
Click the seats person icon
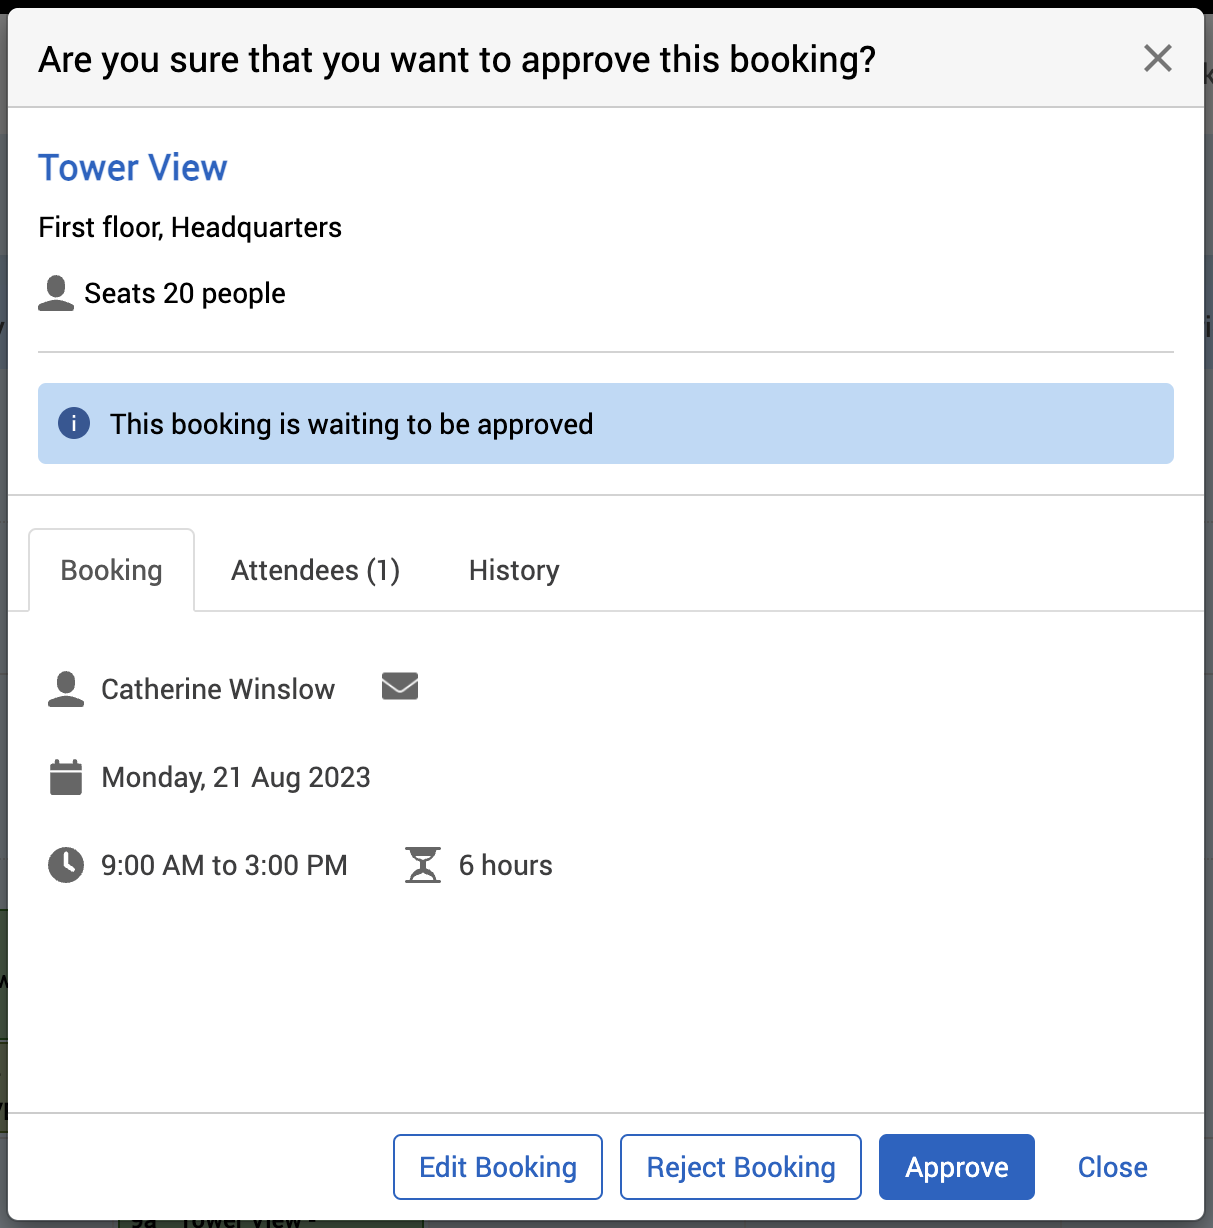[56, 293]
